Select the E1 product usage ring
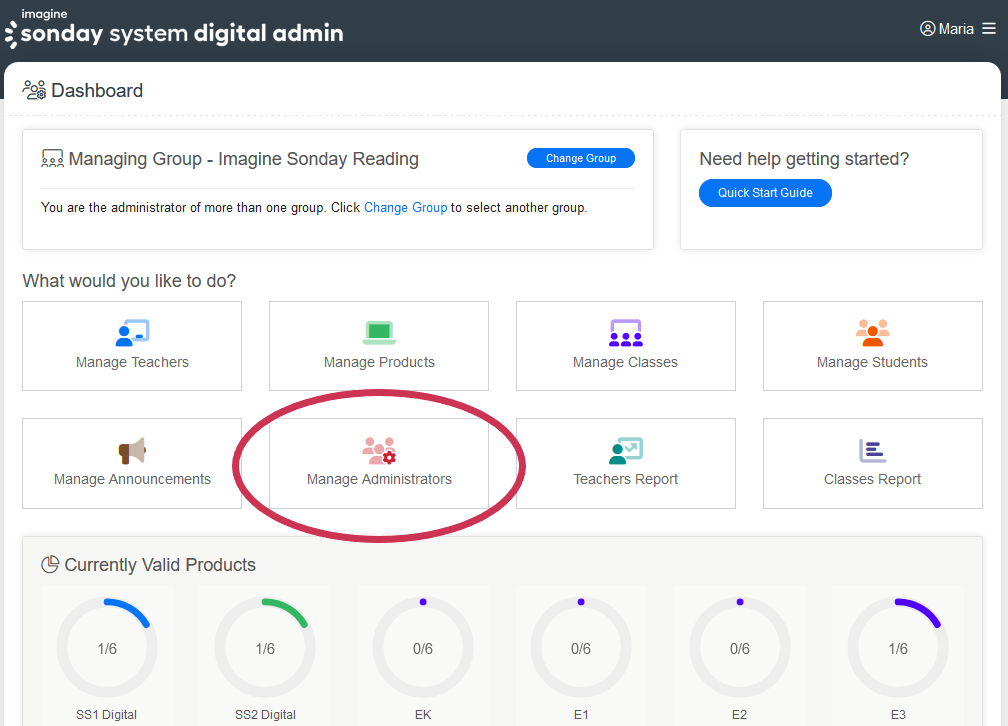 tap(581, 648)
